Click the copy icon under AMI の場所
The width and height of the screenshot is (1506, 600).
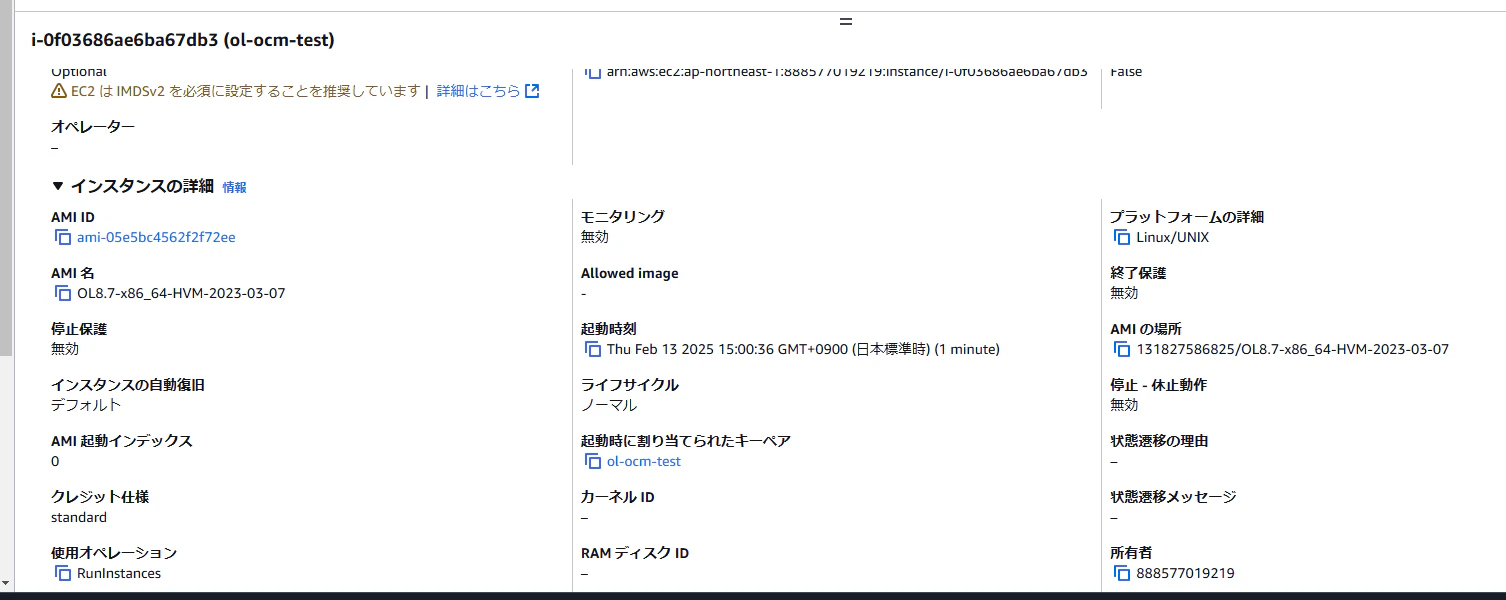(x=1122, y=350)
